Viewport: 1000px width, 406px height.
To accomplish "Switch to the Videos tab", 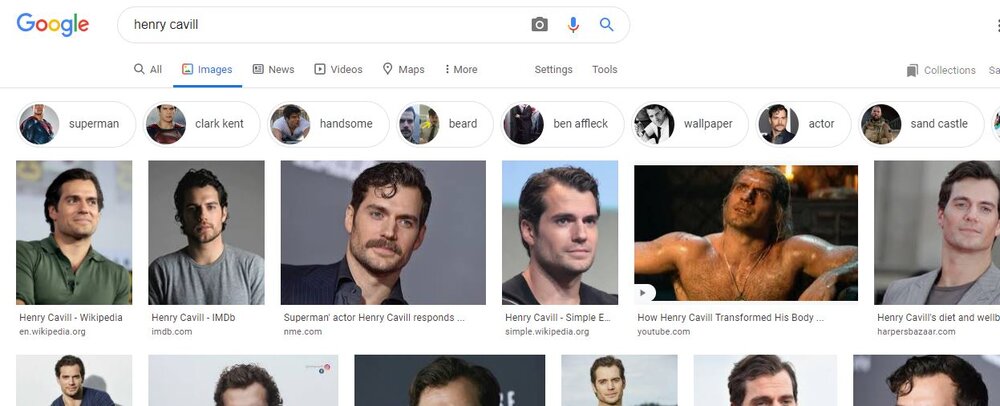I will point(338,70).
